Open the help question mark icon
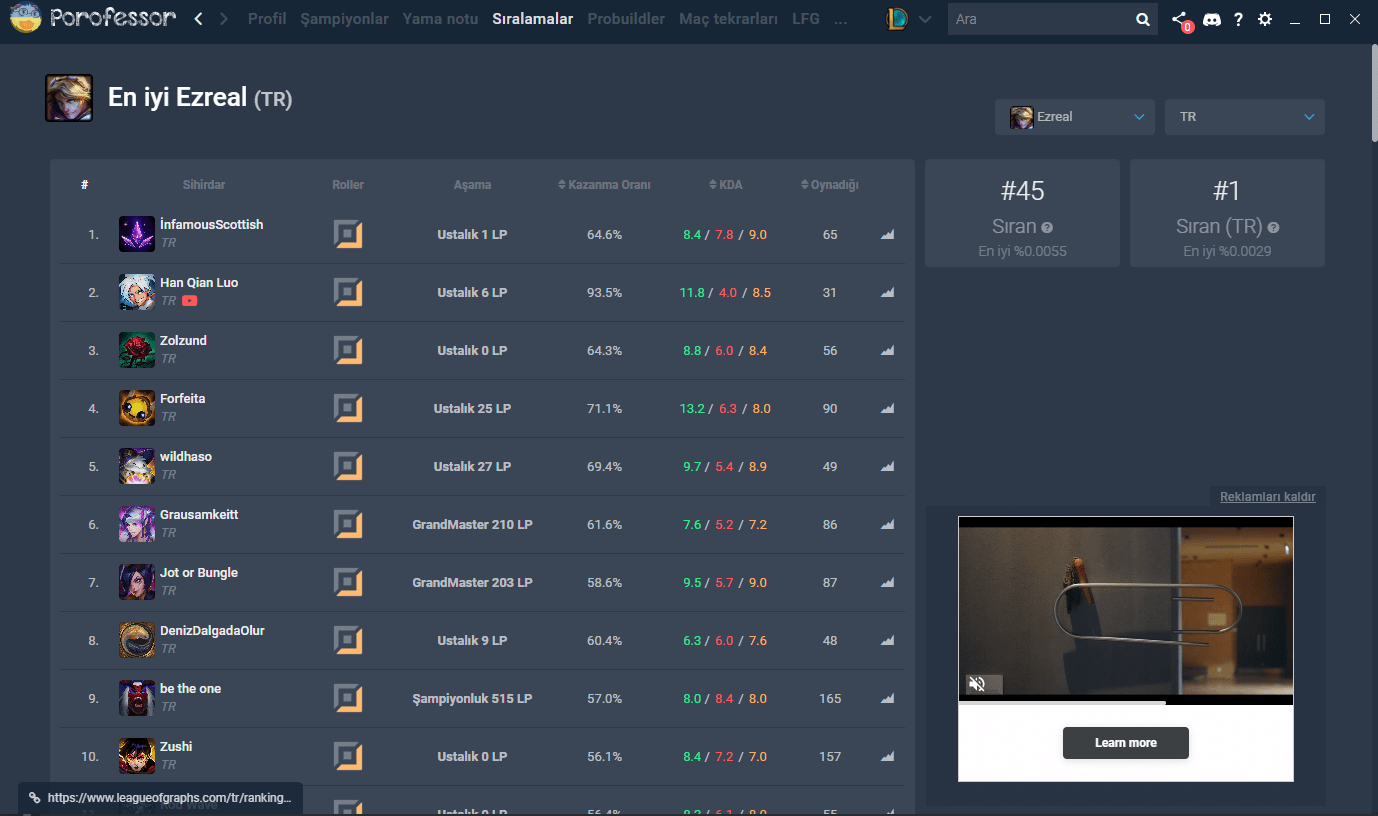Screen dimensions: 1378x816 [x=1239, y=19]
